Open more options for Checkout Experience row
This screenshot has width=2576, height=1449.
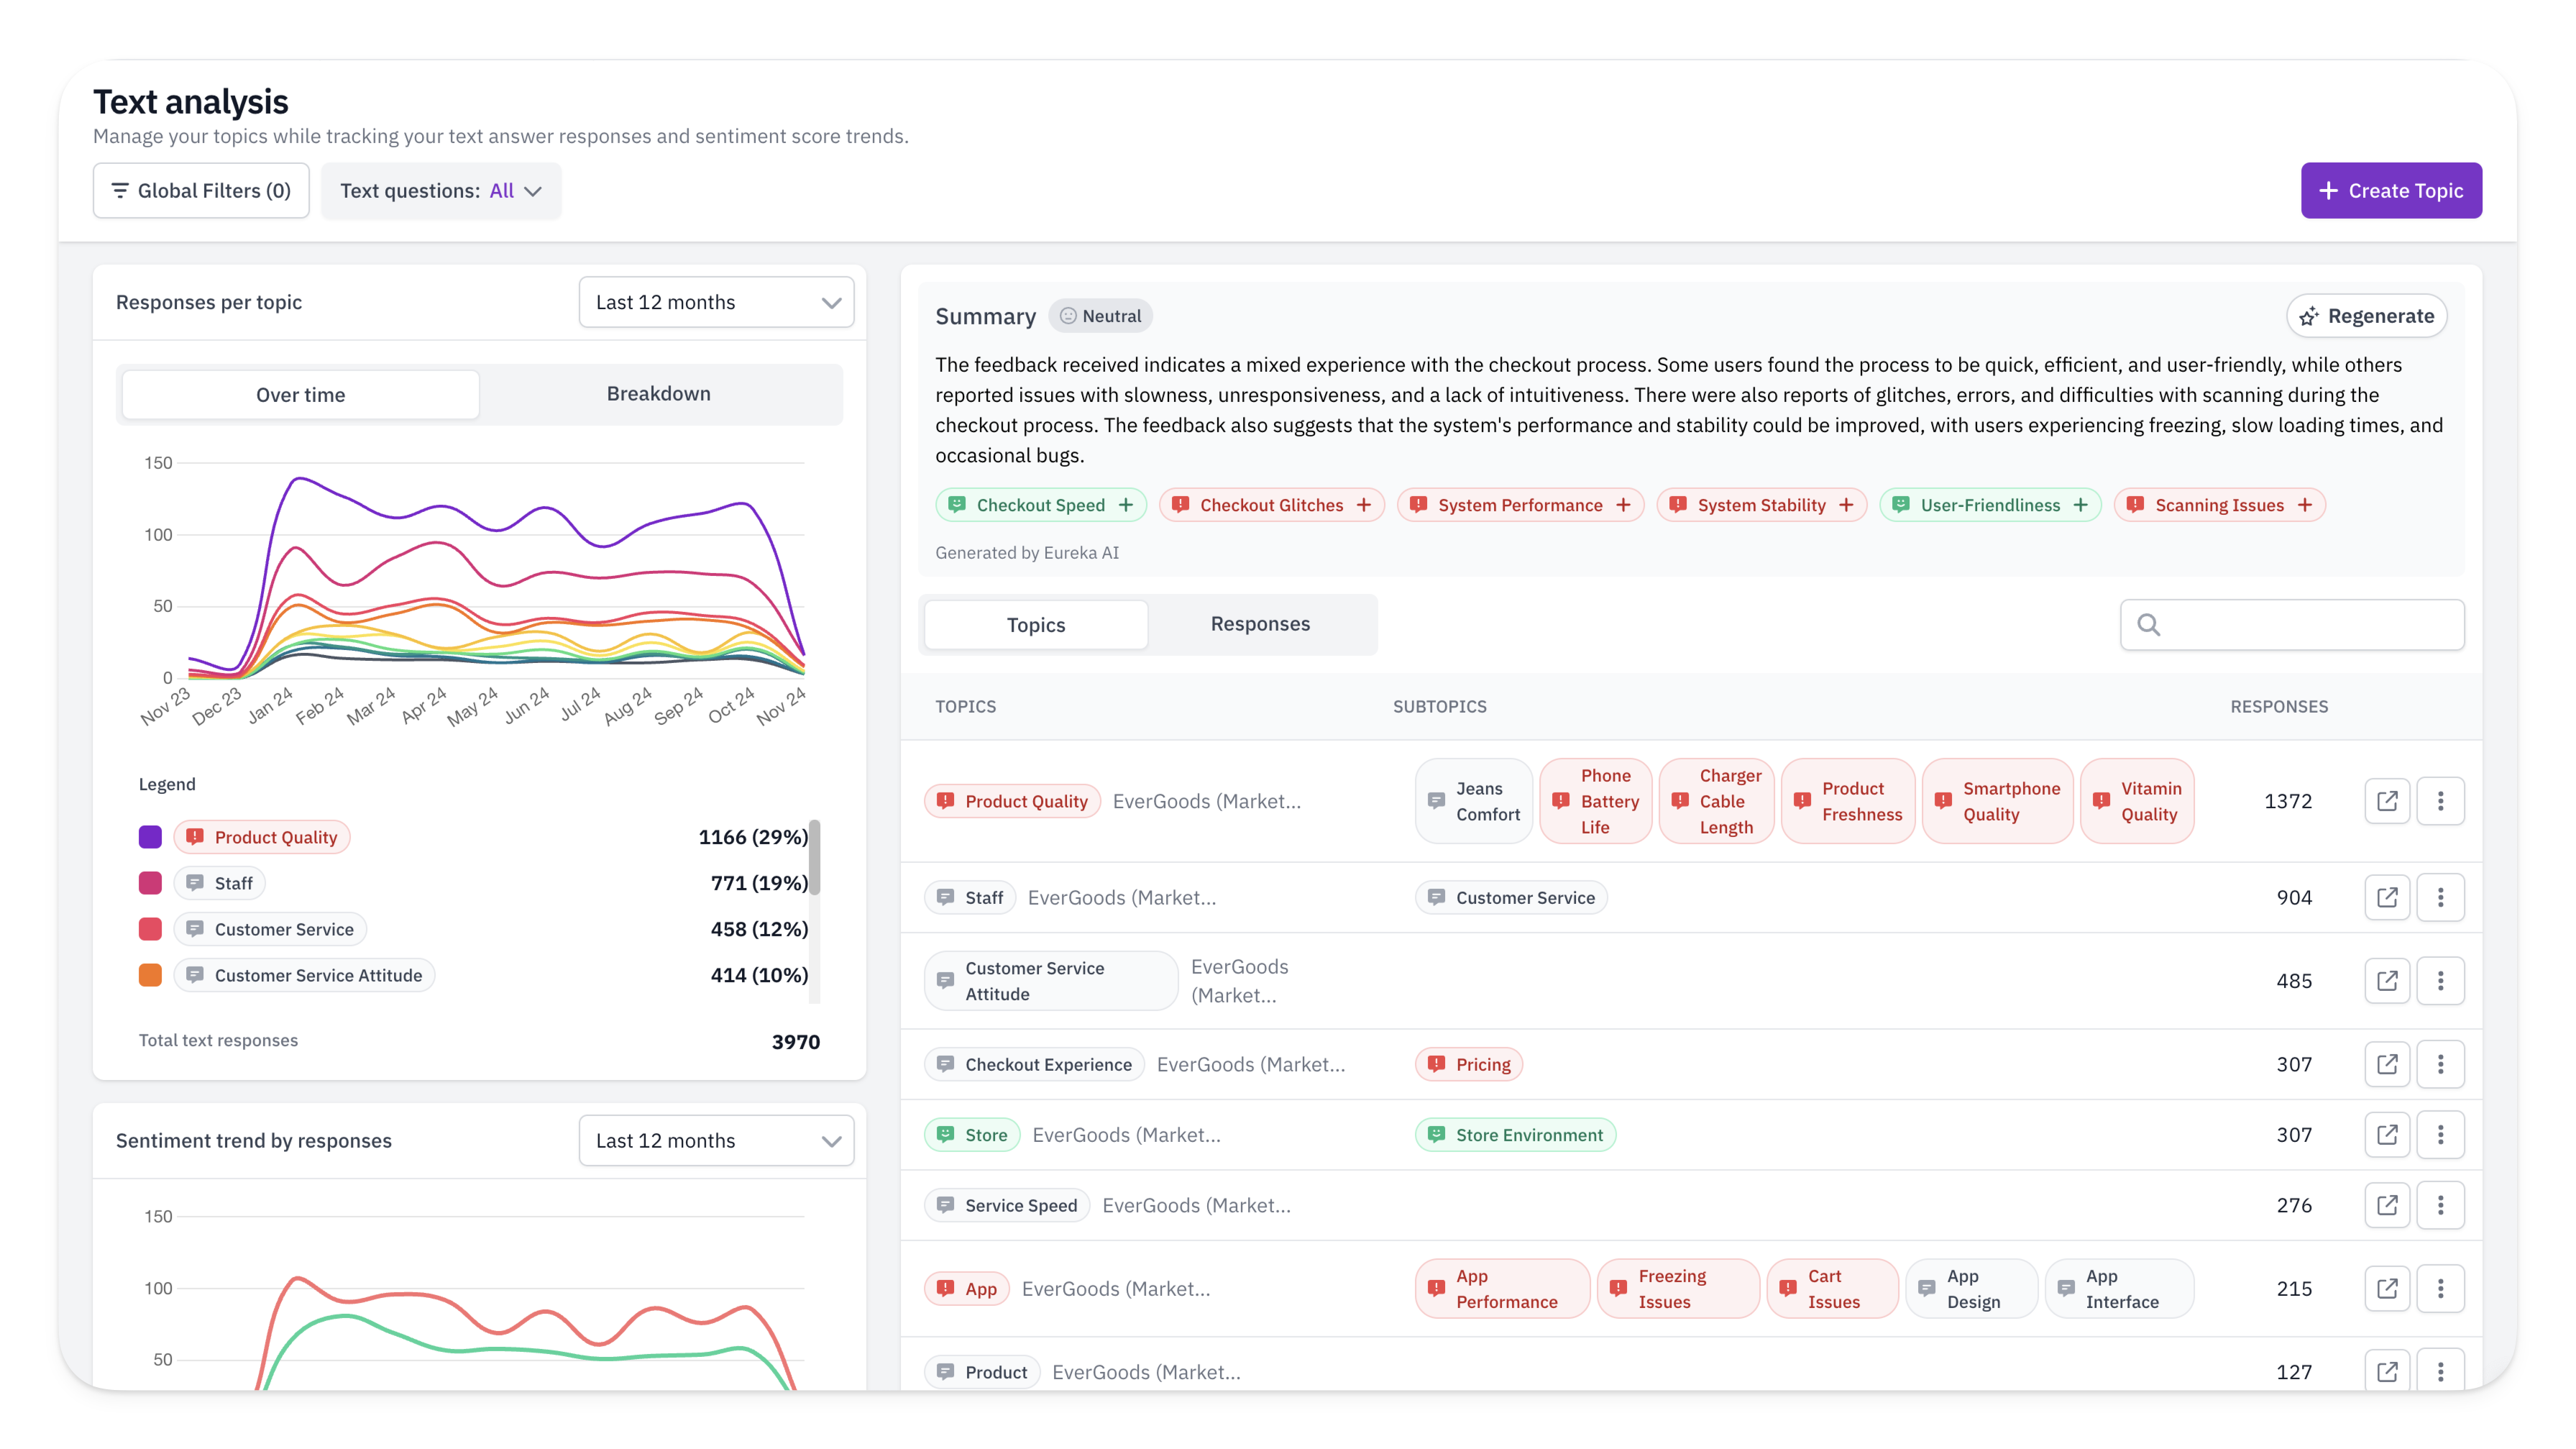[2440, 1064]
